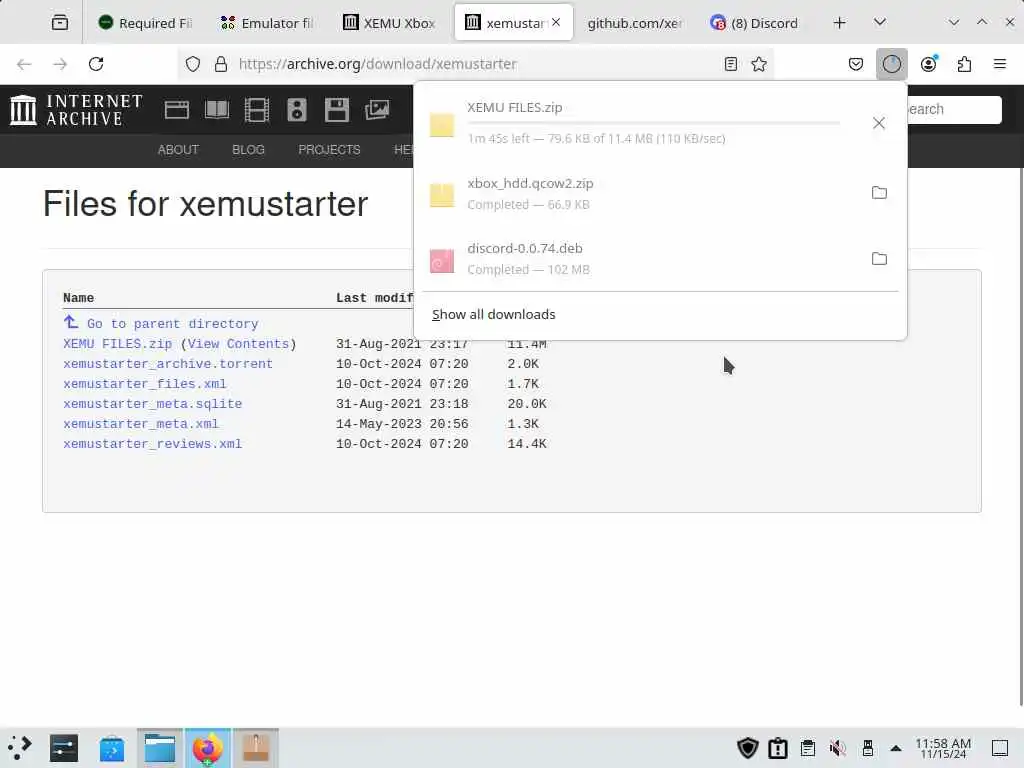Open the KDE application launcher
This screenshot has width=1024, height=768.
click(20, 748)
